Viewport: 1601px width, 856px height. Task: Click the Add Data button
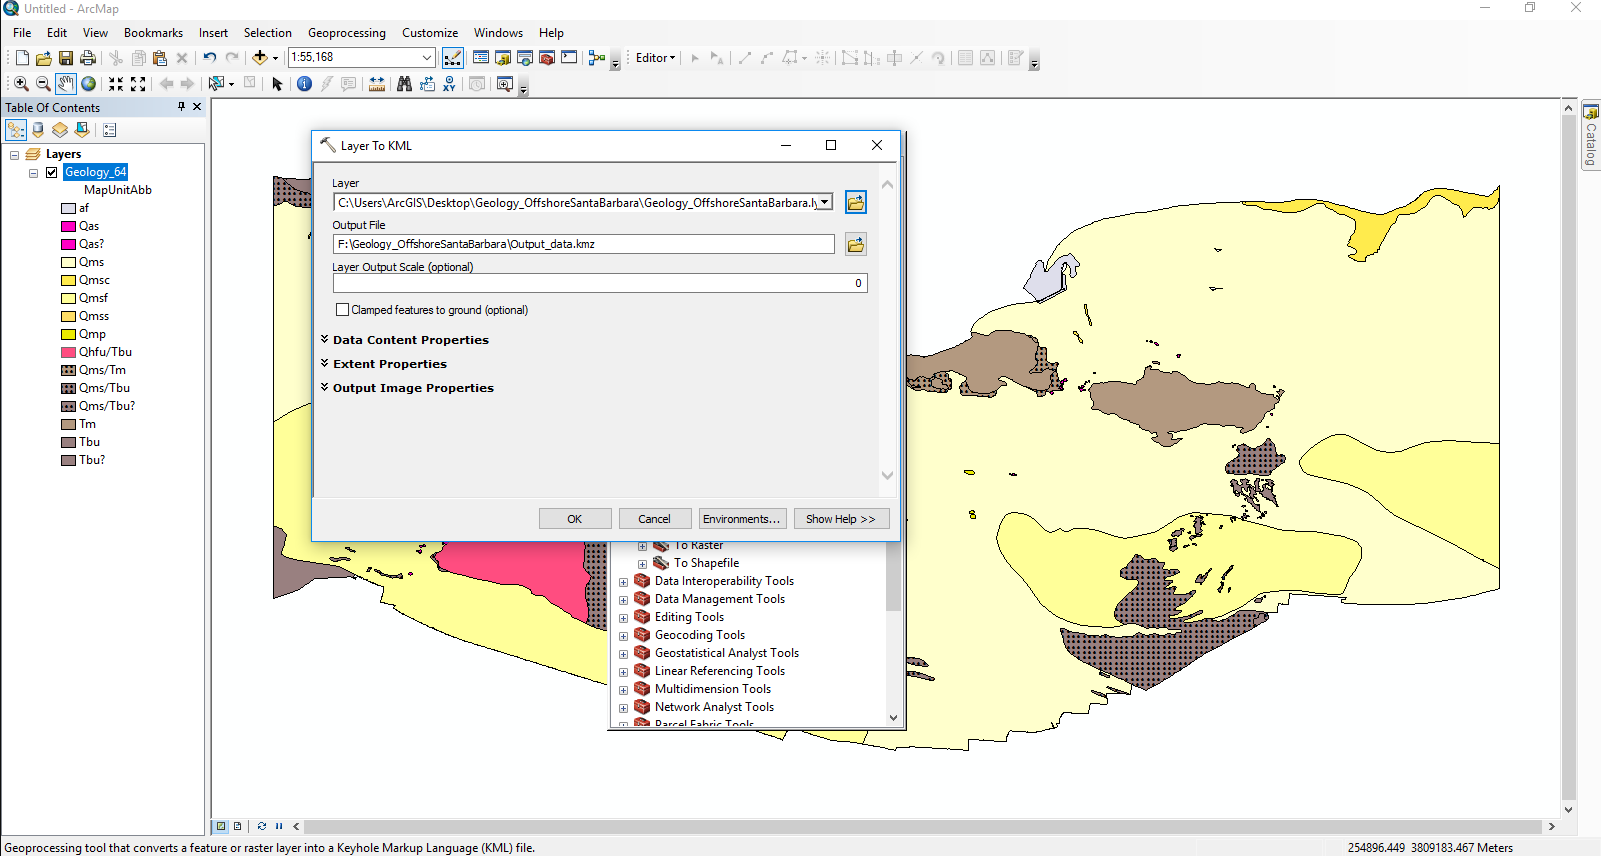pyautogui.click(x=260, y=58)
